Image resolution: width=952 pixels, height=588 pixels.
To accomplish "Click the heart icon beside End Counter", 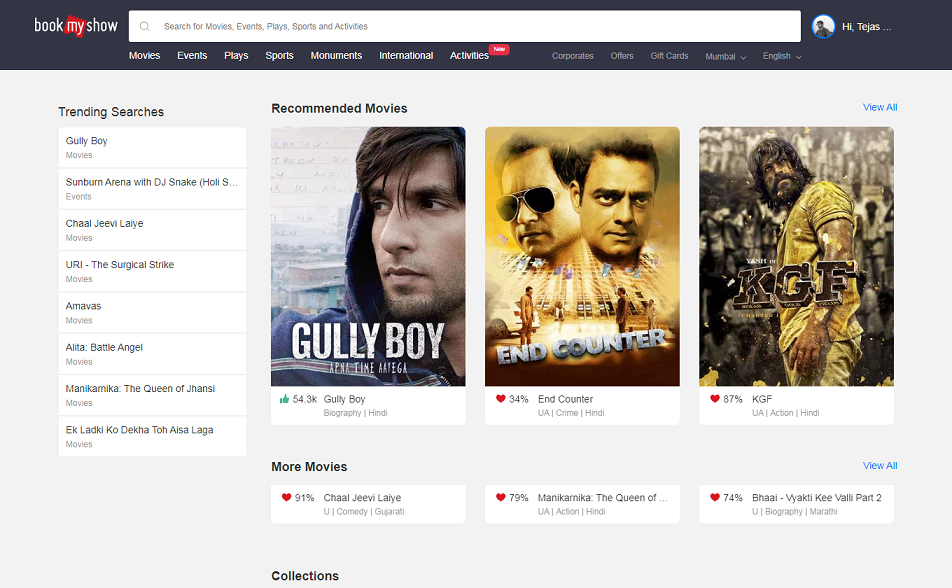I will click(500, 399).
